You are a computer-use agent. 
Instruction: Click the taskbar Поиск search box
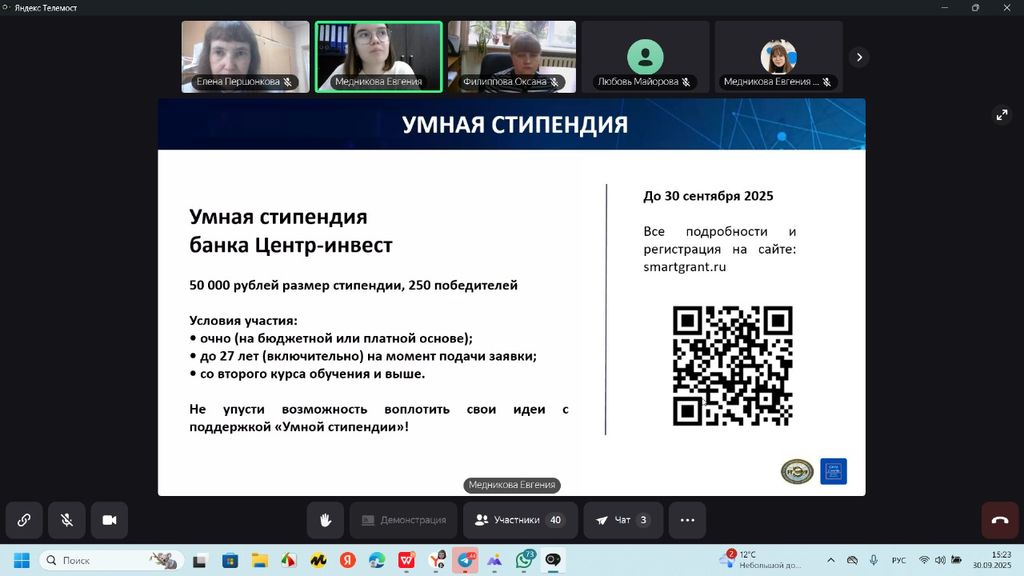pyautogui.click(x=110, y=560)
